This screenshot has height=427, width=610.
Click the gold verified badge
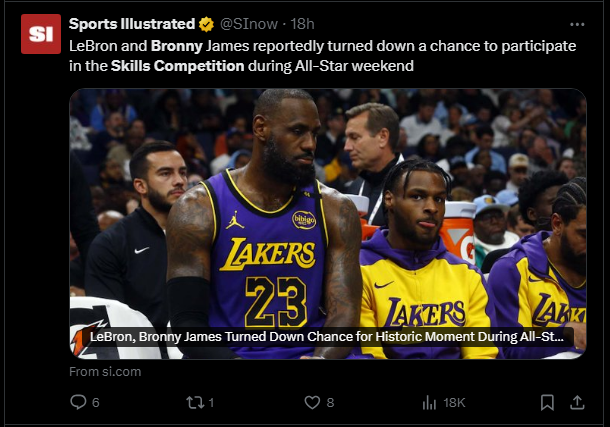(206, 24)
